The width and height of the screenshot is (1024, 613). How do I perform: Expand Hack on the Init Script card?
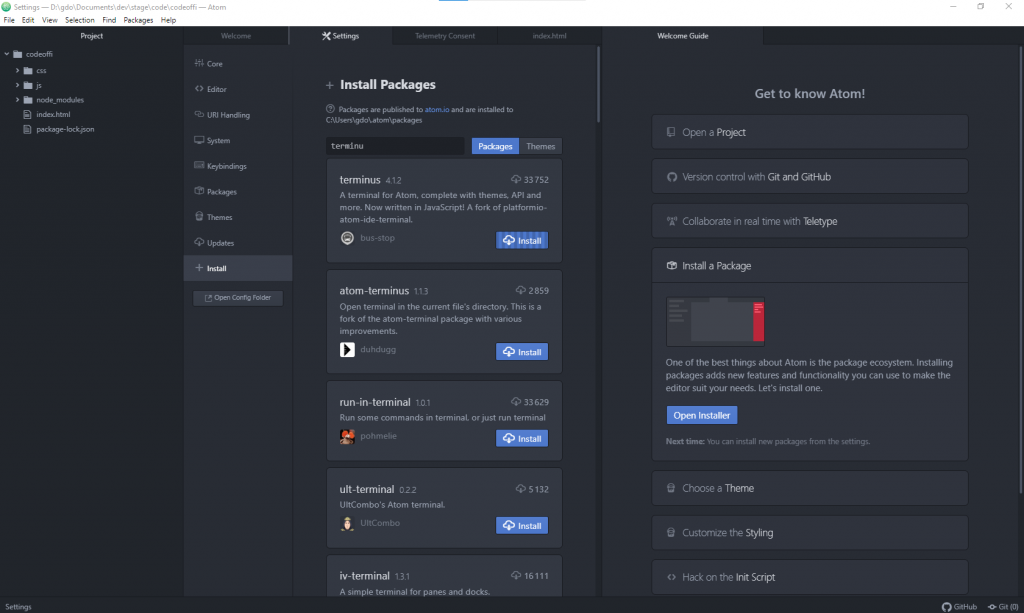tap(810, 577)
